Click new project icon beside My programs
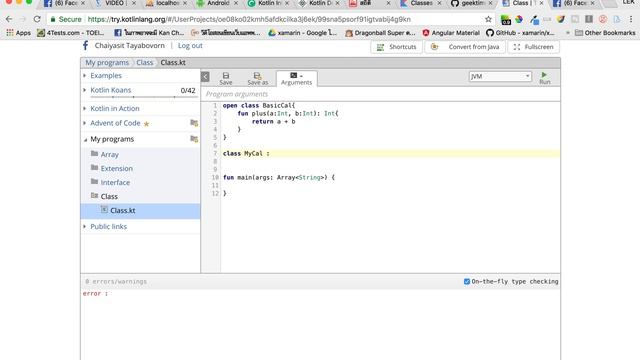640x360 pixels. click(x=194, y=139)
